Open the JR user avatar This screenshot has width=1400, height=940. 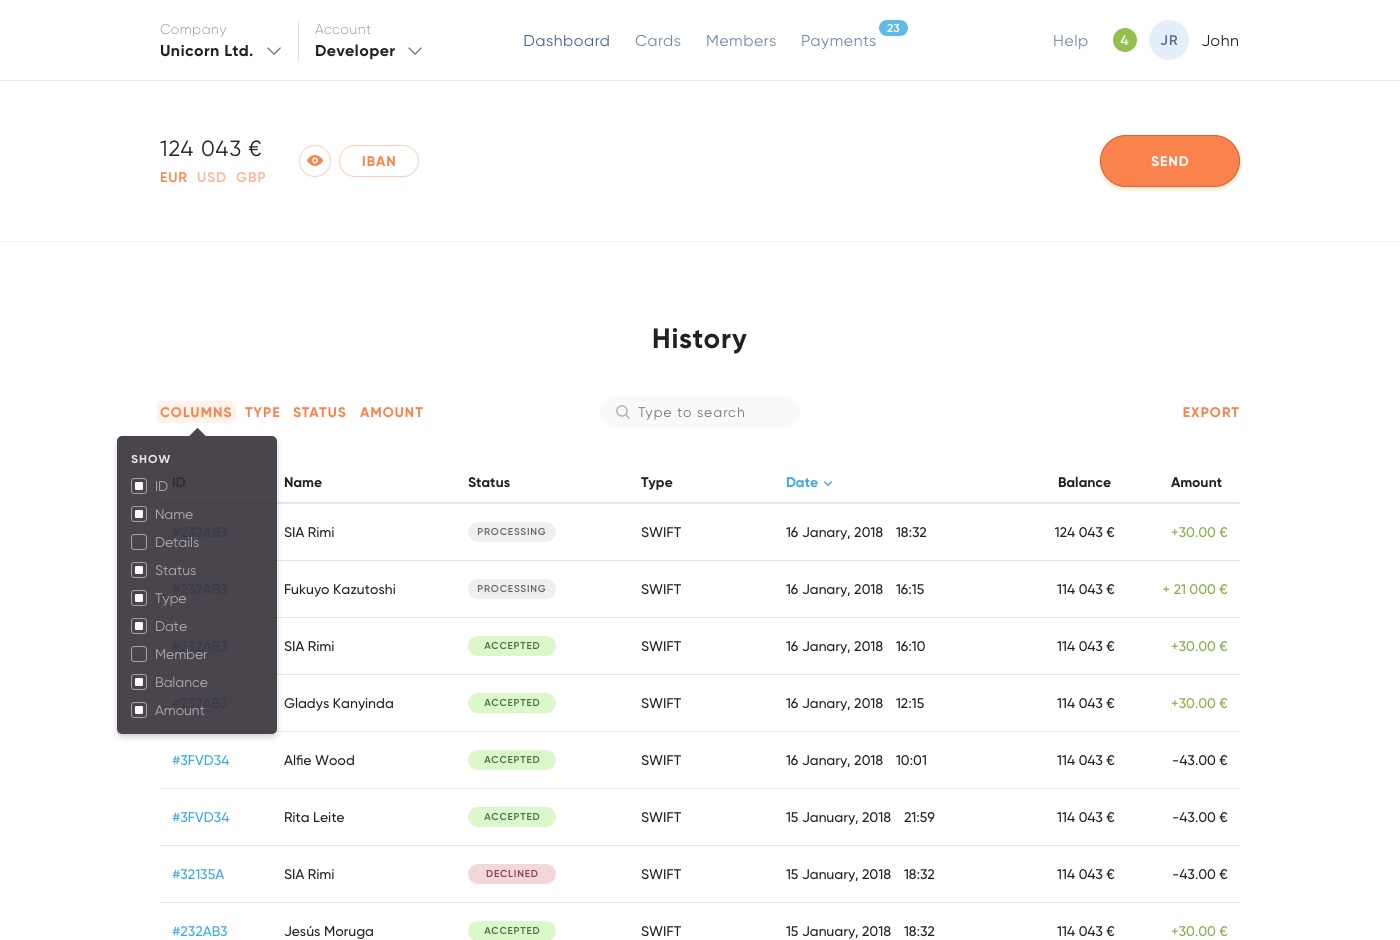coord(1169,41)
